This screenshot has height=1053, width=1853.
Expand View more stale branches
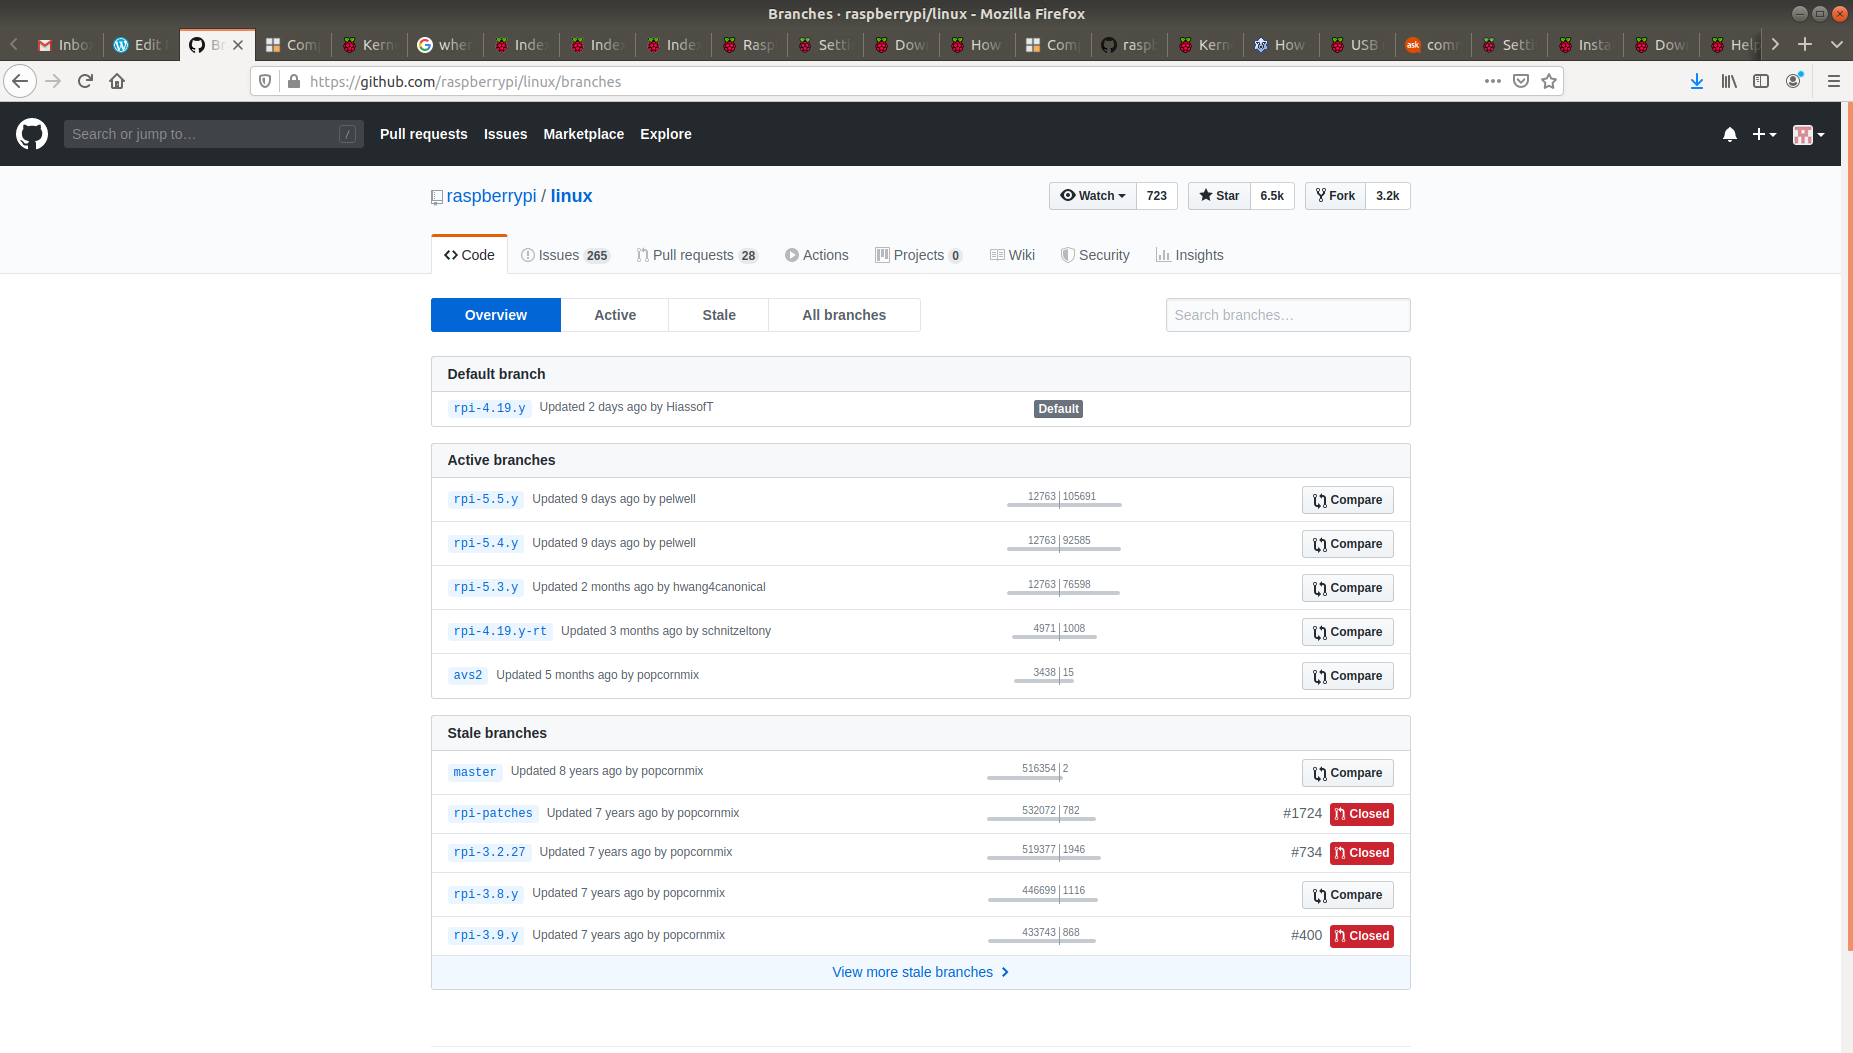[x=919, y=971]
